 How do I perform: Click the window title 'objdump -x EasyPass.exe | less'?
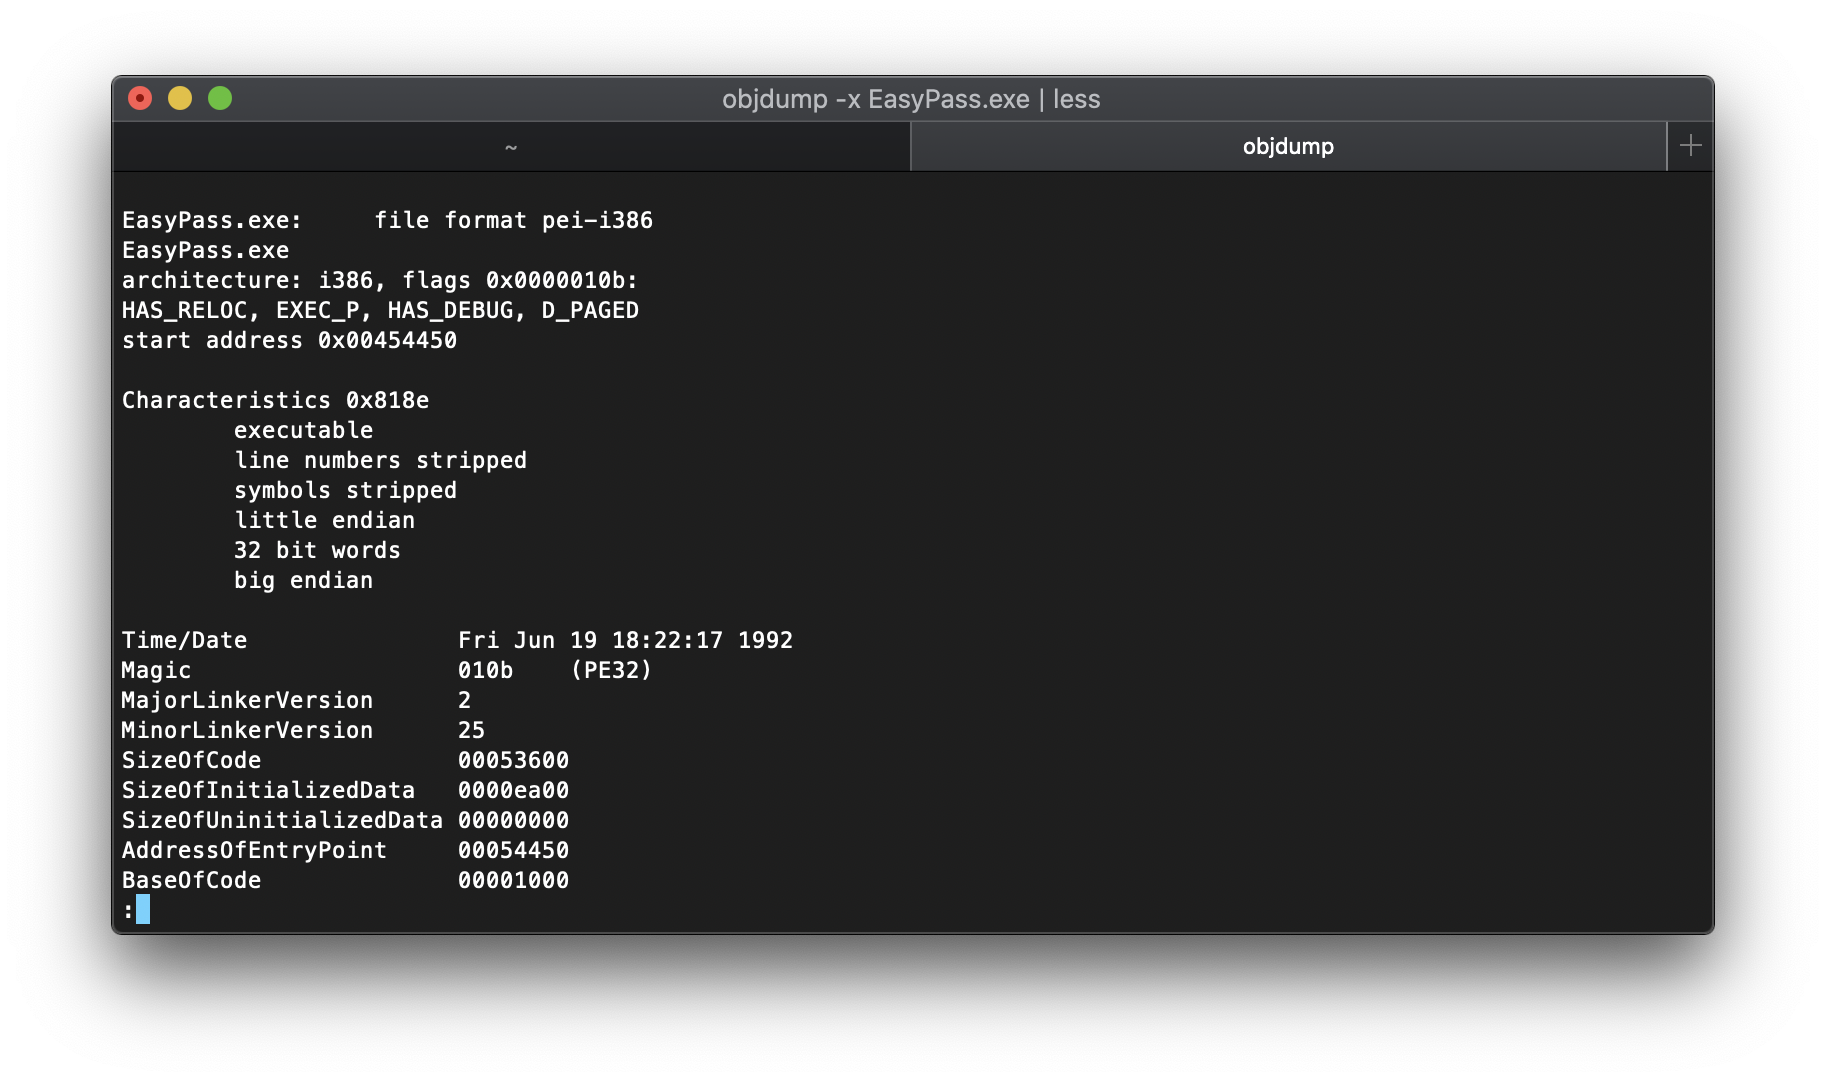(911, 99)
